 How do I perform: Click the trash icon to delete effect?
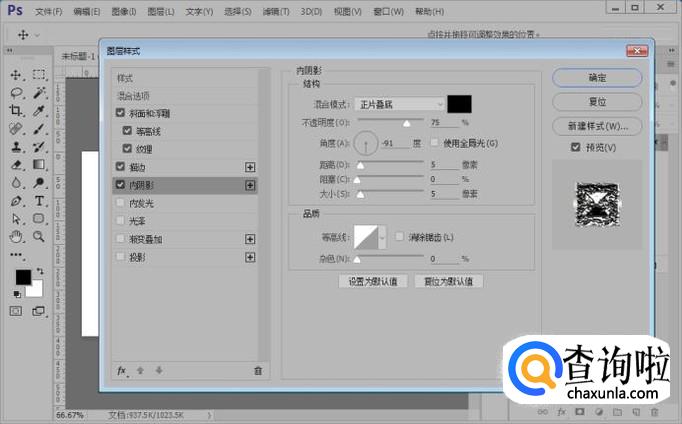point(257,370)
